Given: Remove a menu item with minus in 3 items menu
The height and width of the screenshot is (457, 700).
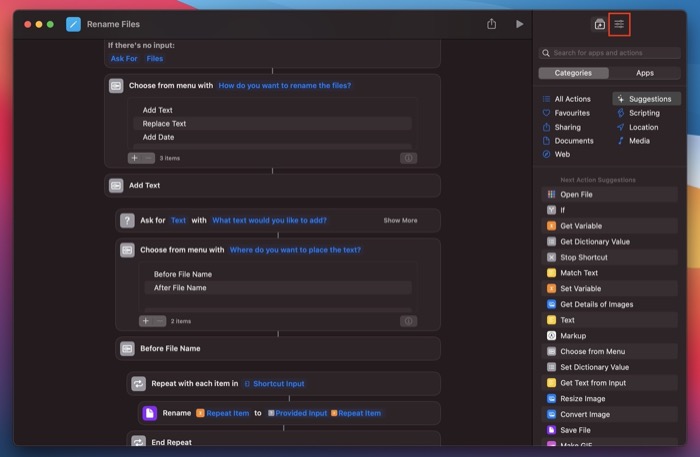Looking at the screenshot, I should [x=148, y=158].
